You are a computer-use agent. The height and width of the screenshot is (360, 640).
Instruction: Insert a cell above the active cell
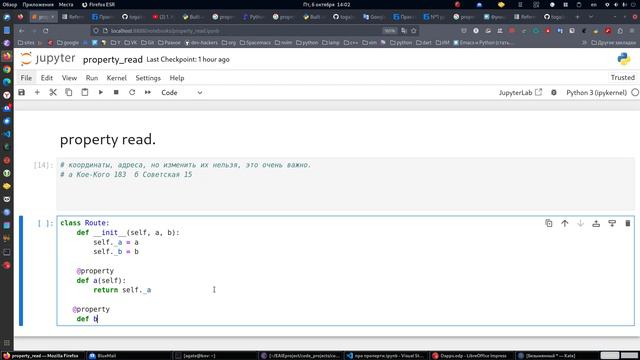click(x=596, y=223)
